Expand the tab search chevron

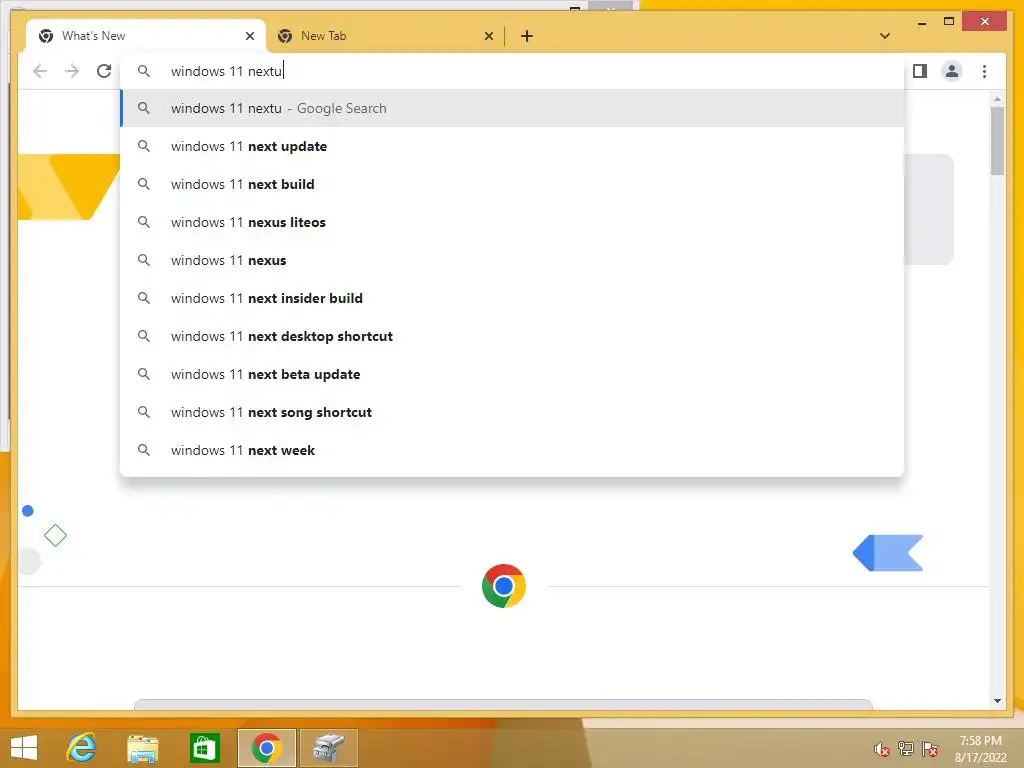tap(885, 36)
